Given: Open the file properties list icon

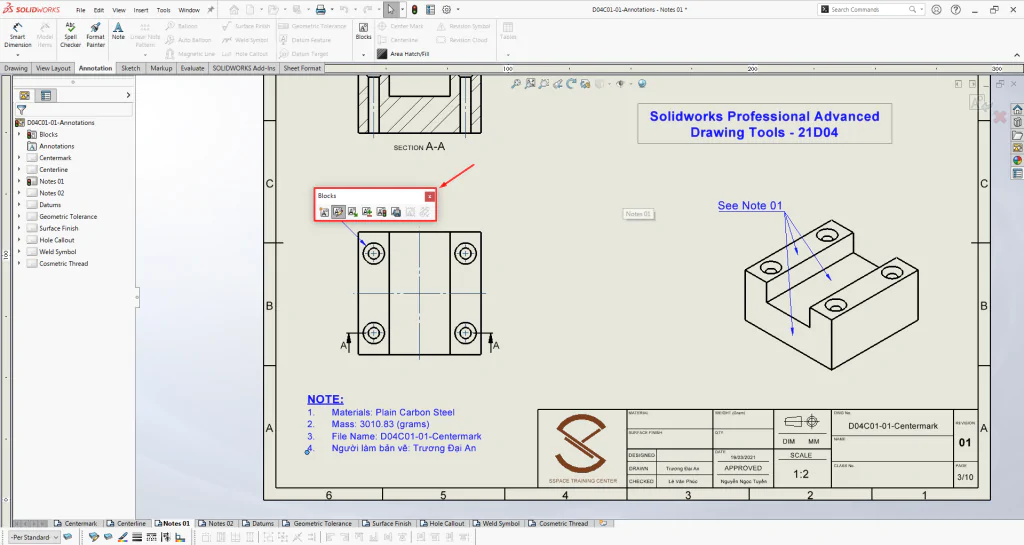Looking at the screenshot, I should (430, 10).
